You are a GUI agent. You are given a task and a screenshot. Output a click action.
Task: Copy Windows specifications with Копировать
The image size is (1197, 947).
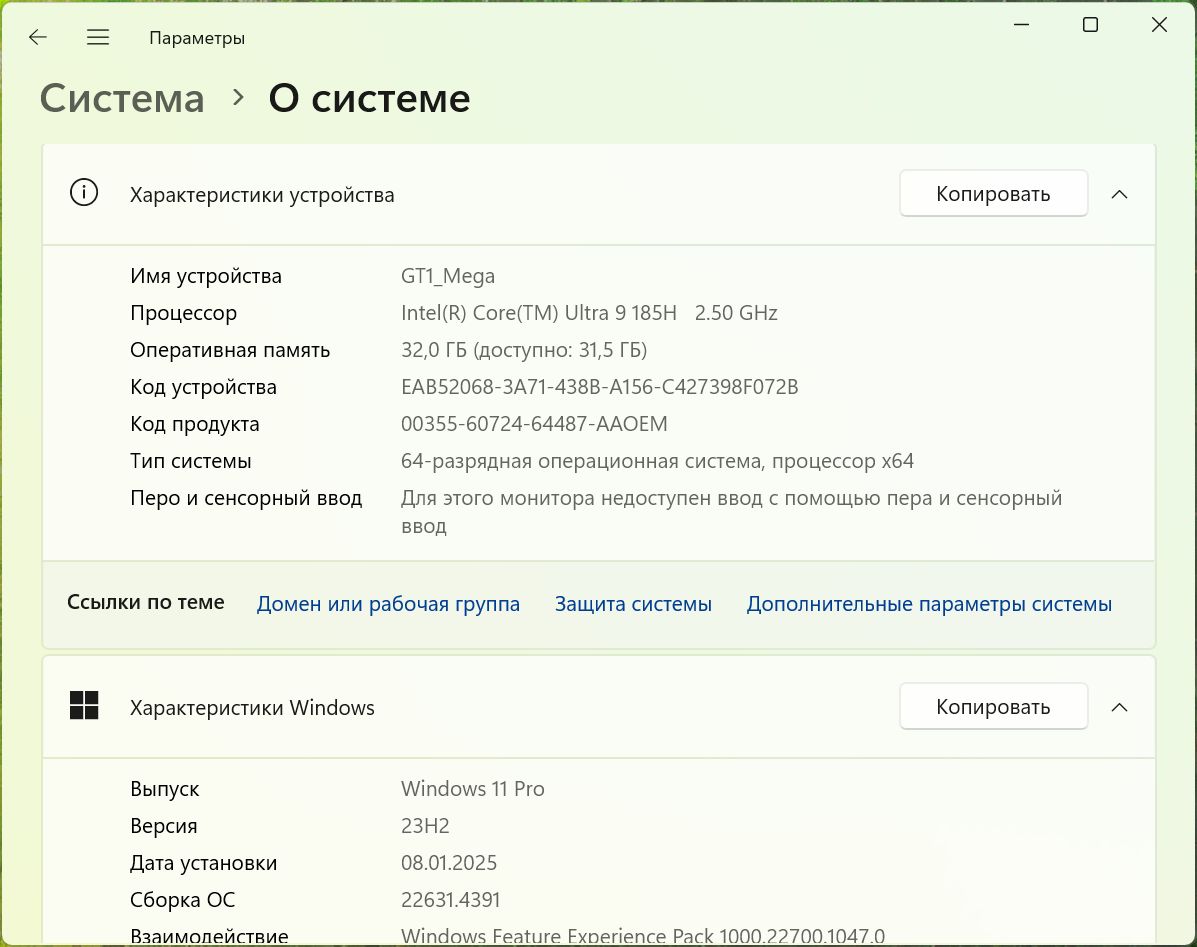point(993,707)
